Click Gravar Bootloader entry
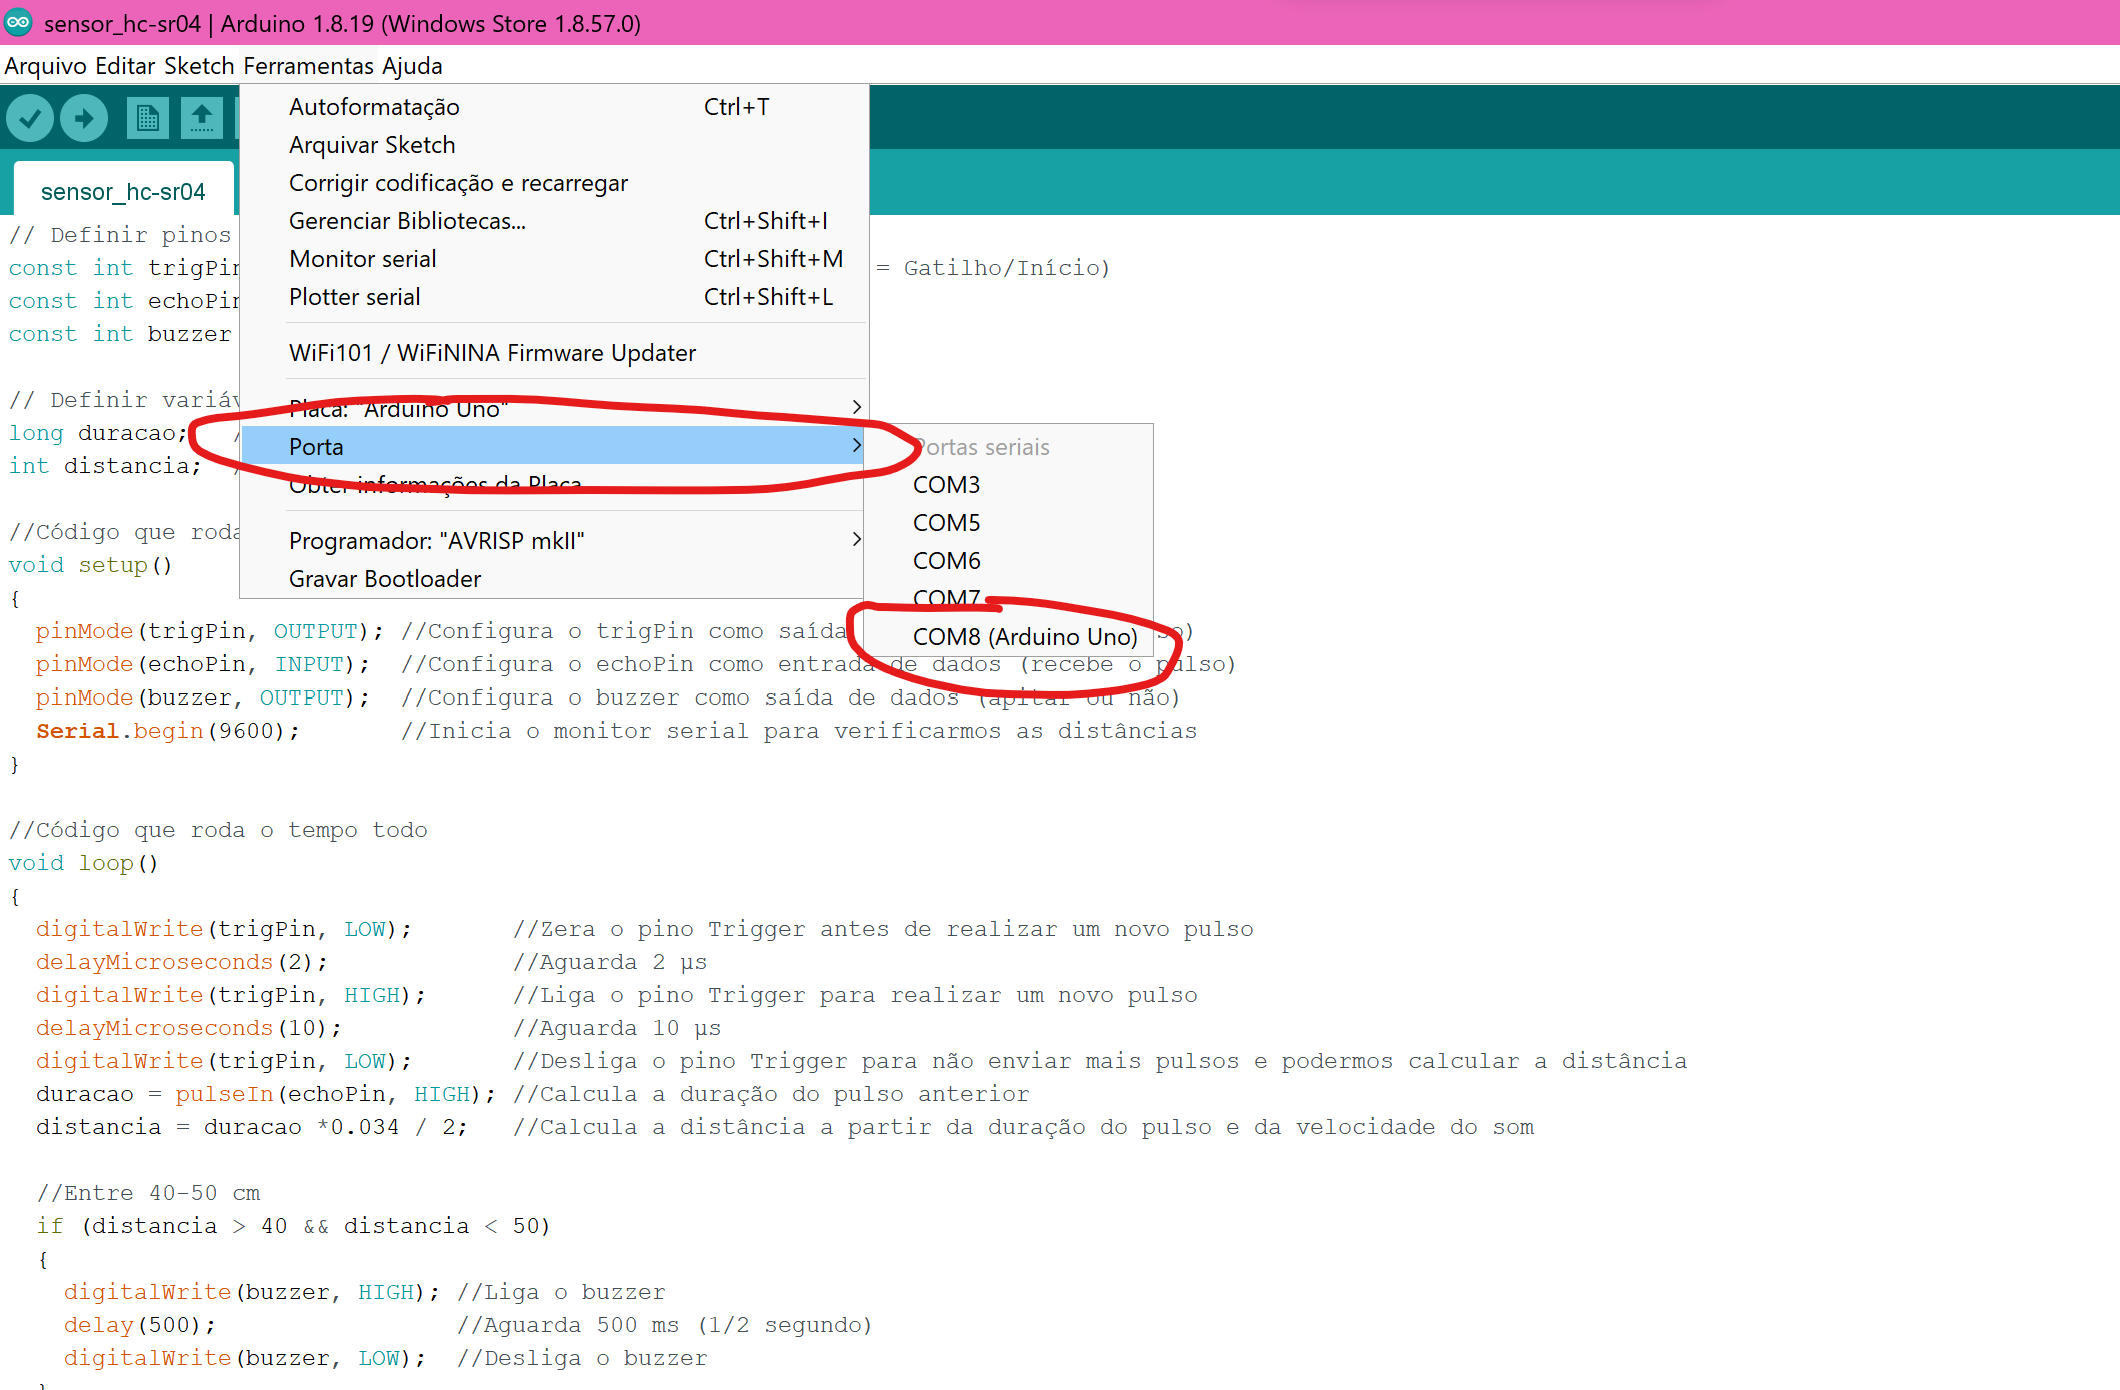2120x1390 pixels. (385, 579)
